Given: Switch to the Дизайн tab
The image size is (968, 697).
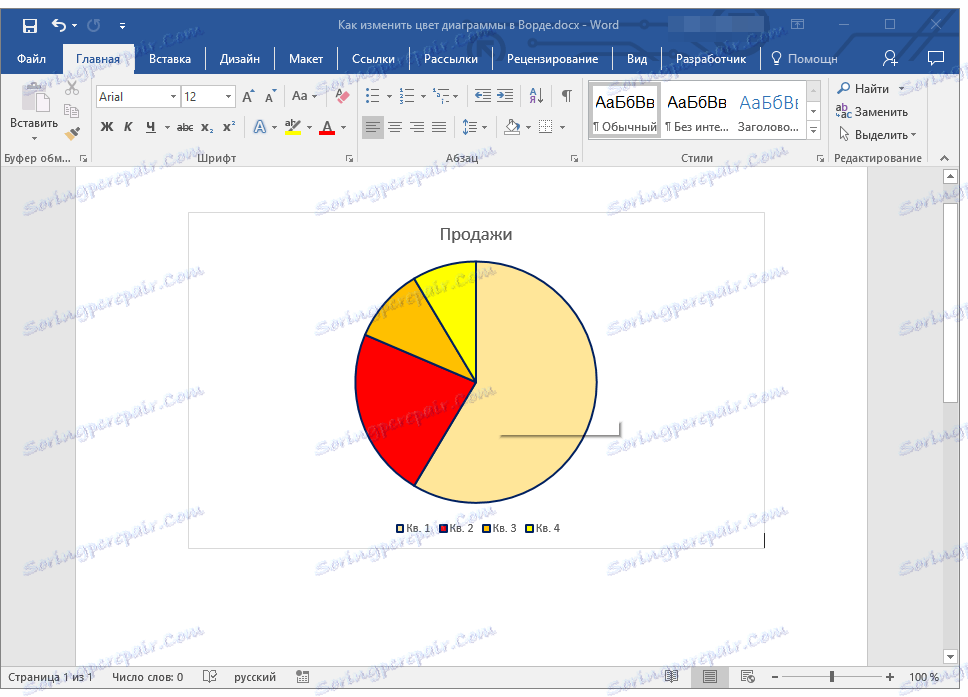Looking at the screenshot, I should pyautogui.click(x=240, y=59).
